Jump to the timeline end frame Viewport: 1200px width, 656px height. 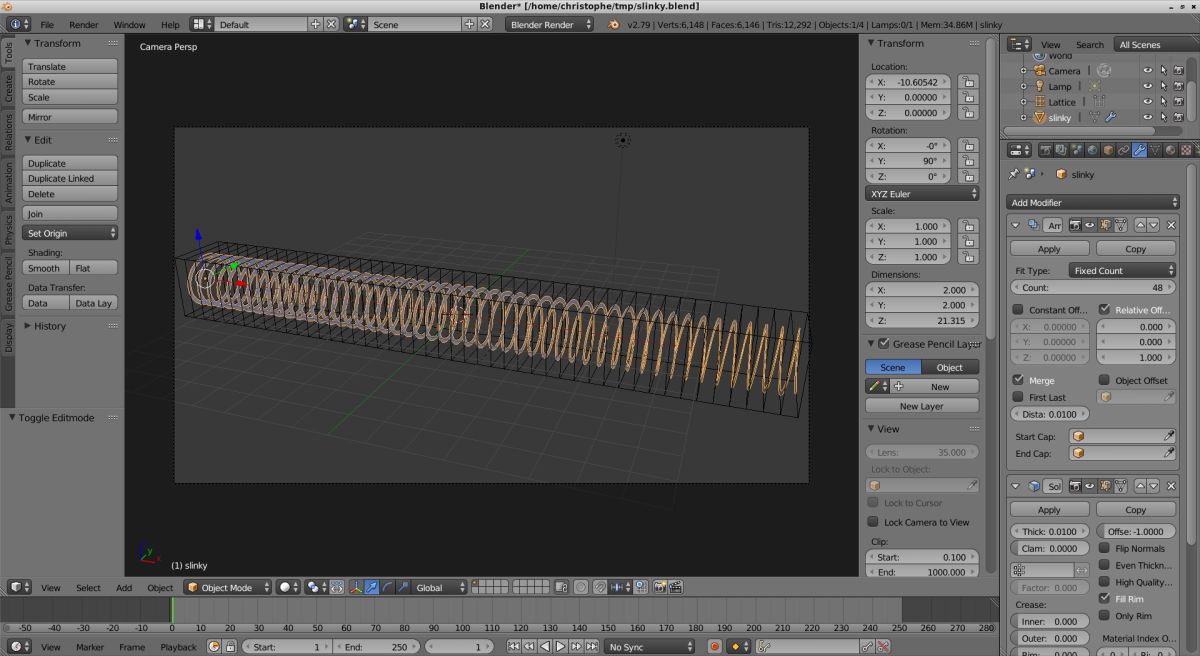tap(592, 647)
